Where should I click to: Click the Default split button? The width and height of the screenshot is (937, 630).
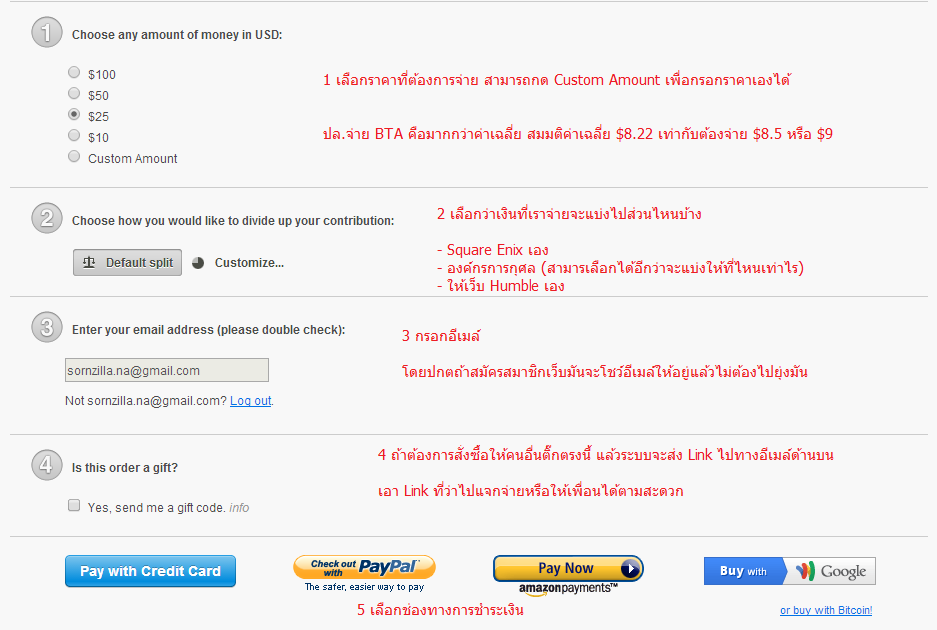[x=127, y=262]
